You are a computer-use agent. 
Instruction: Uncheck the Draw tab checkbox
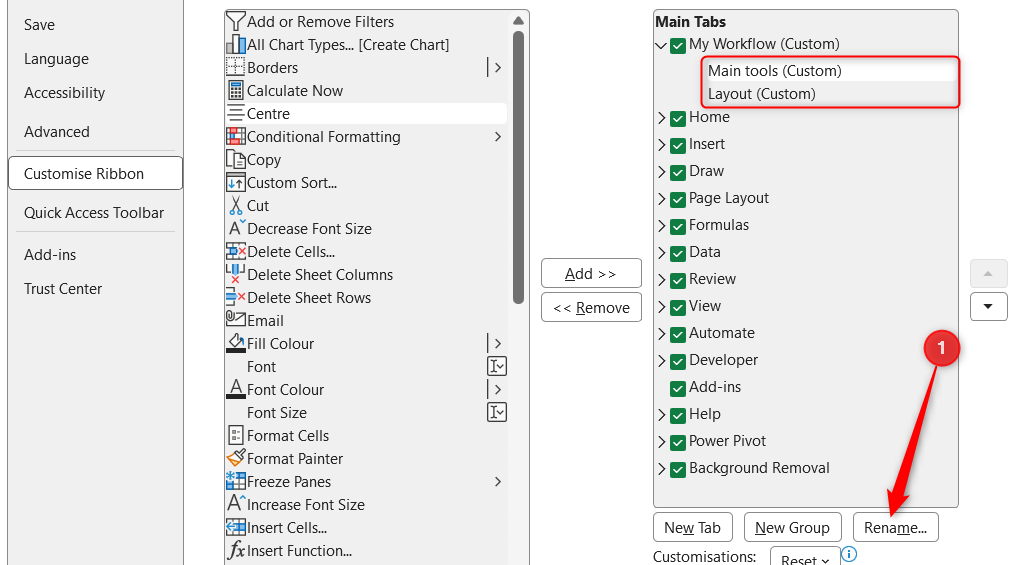tap(678, 173)
